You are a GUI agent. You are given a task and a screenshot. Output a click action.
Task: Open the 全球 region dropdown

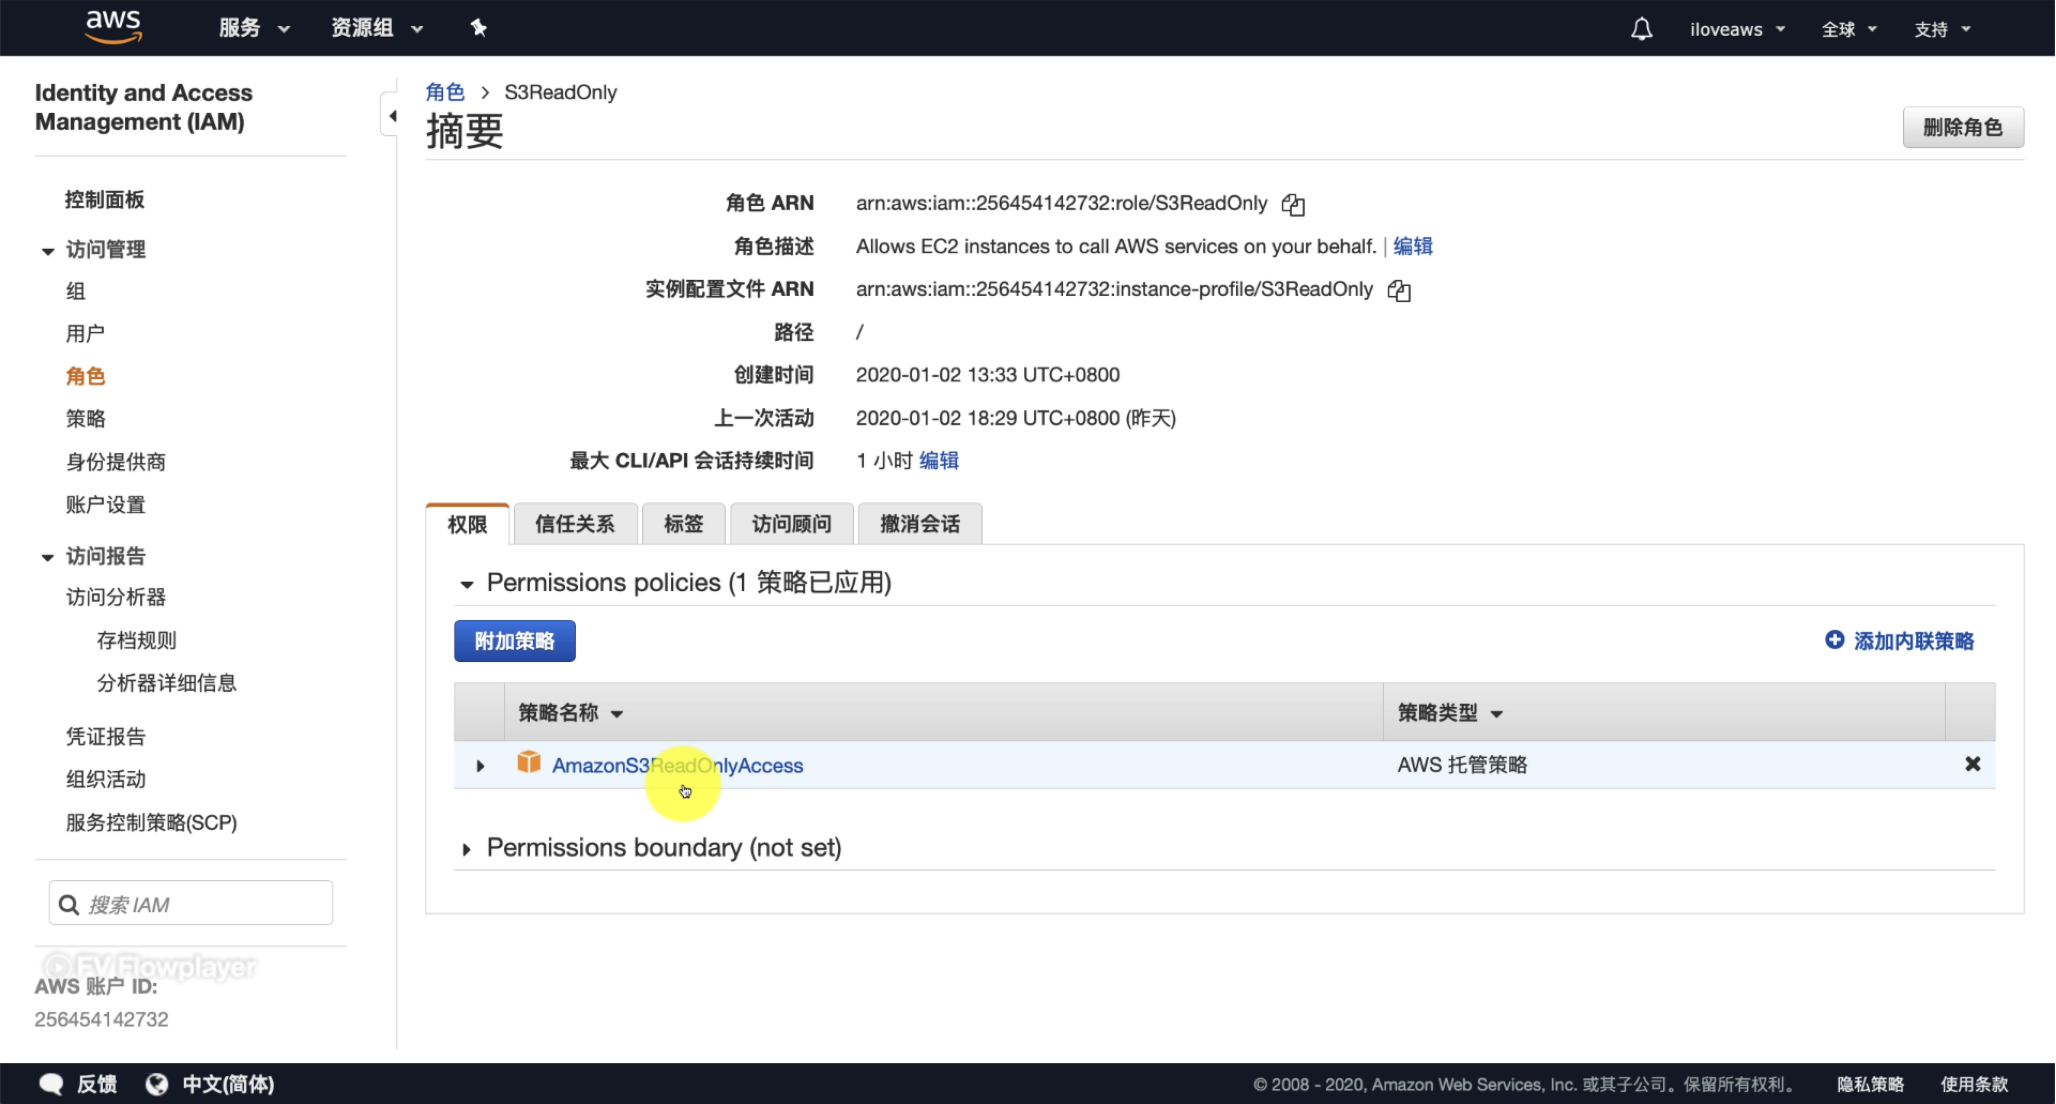click(1848, 29)
